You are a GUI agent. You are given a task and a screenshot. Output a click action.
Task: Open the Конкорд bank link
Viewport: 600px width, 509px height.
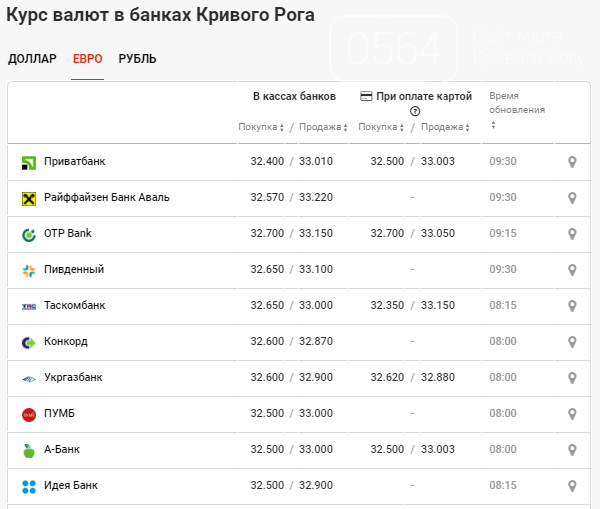(66, 341)
